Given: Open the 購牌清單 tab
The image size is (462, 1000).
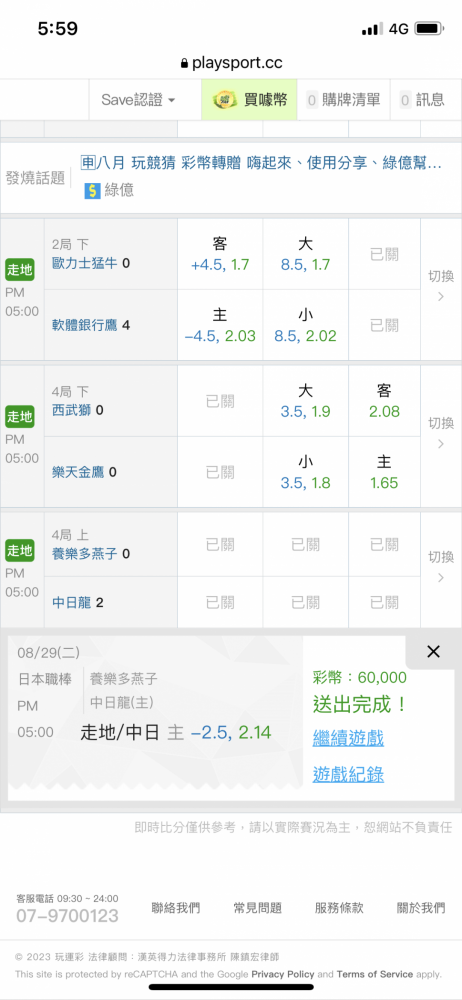Looking at the screenshot, I should (343, 100).
